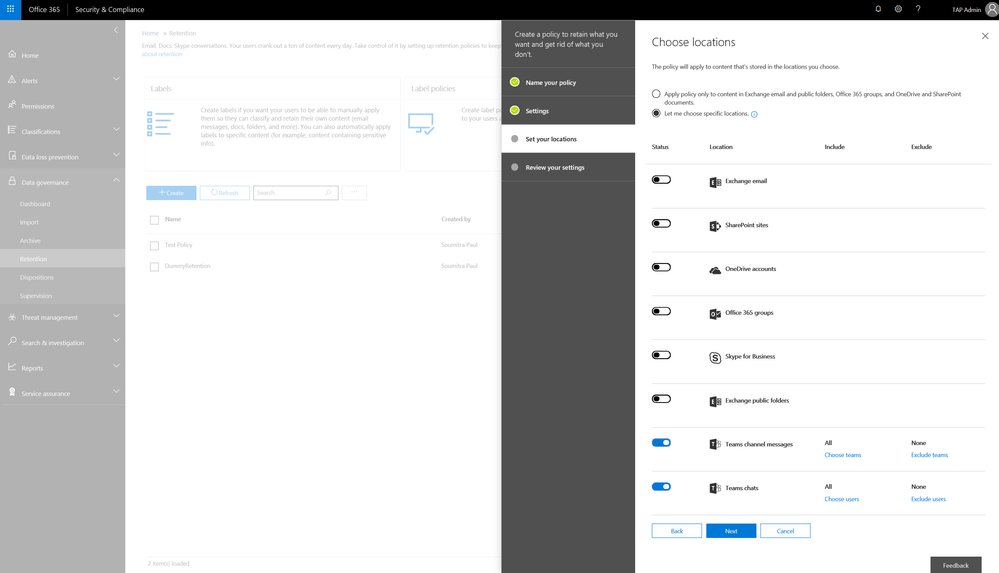The height and width of the screenshot is (573, 999).
Task: Enable the OneDrive accounts toggle
Action: (x=661, y=267)
